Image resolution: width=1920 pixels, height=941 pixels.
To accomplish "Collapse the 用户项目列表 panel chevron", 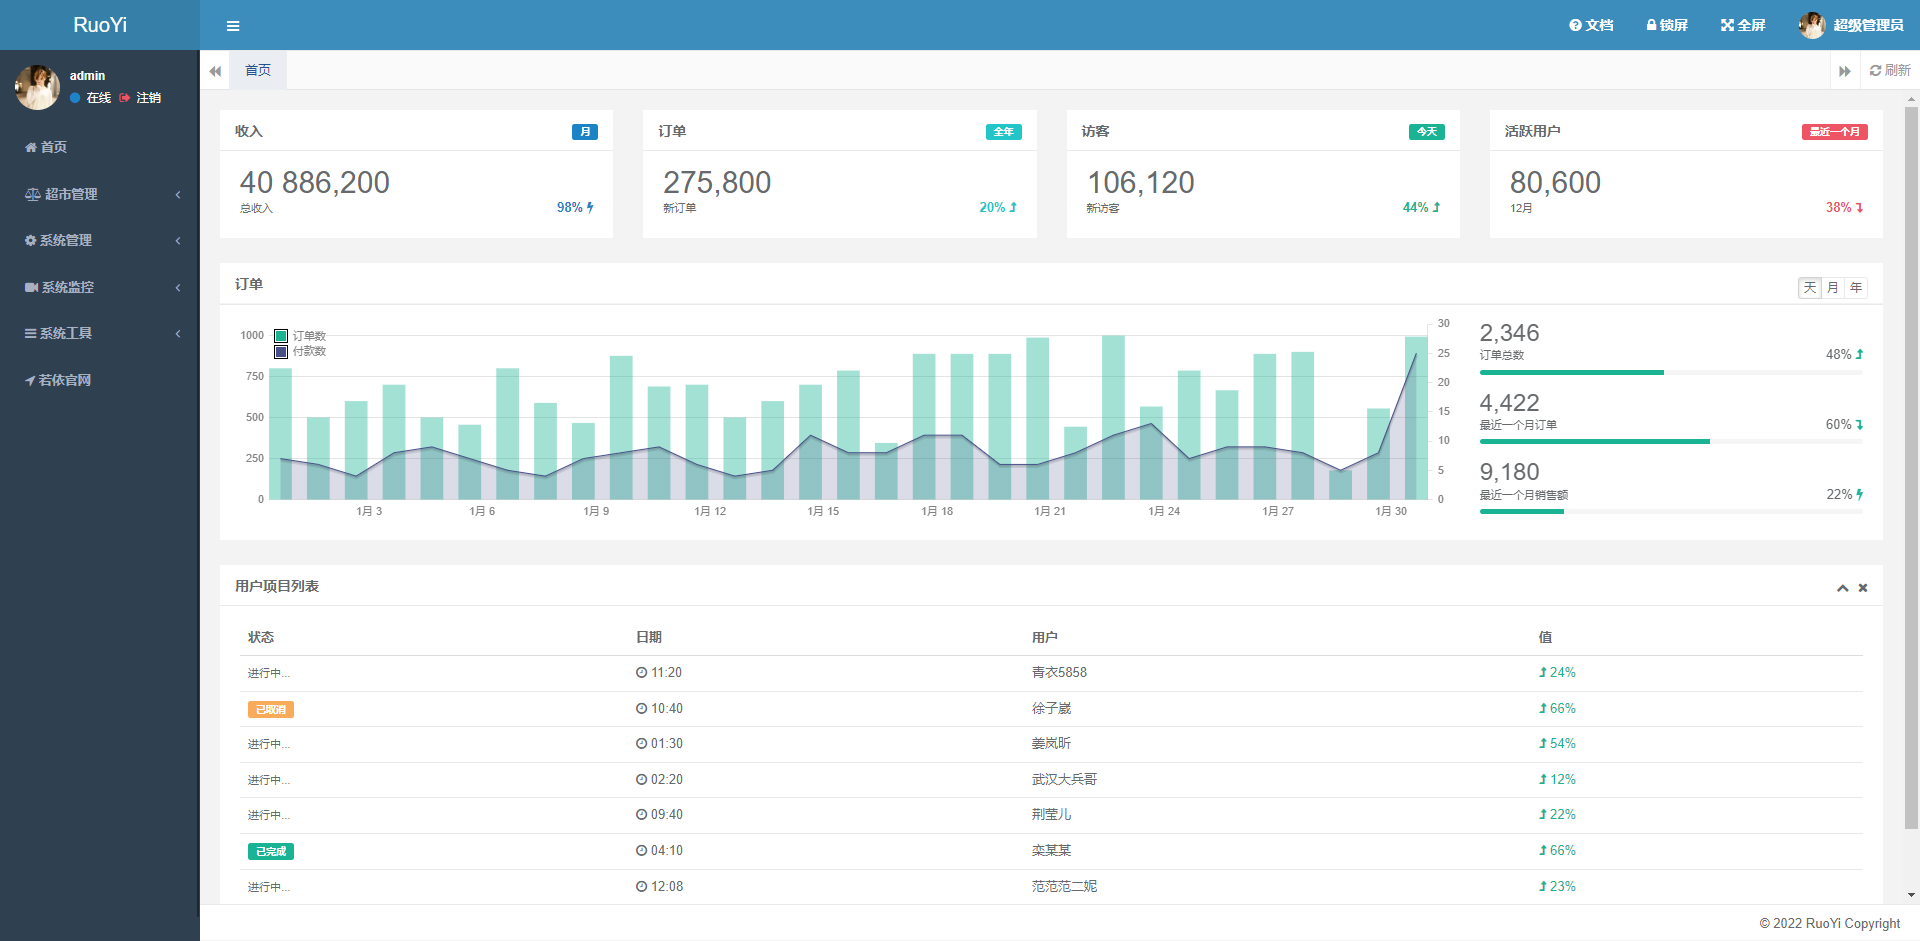I will coord(1842,588).
